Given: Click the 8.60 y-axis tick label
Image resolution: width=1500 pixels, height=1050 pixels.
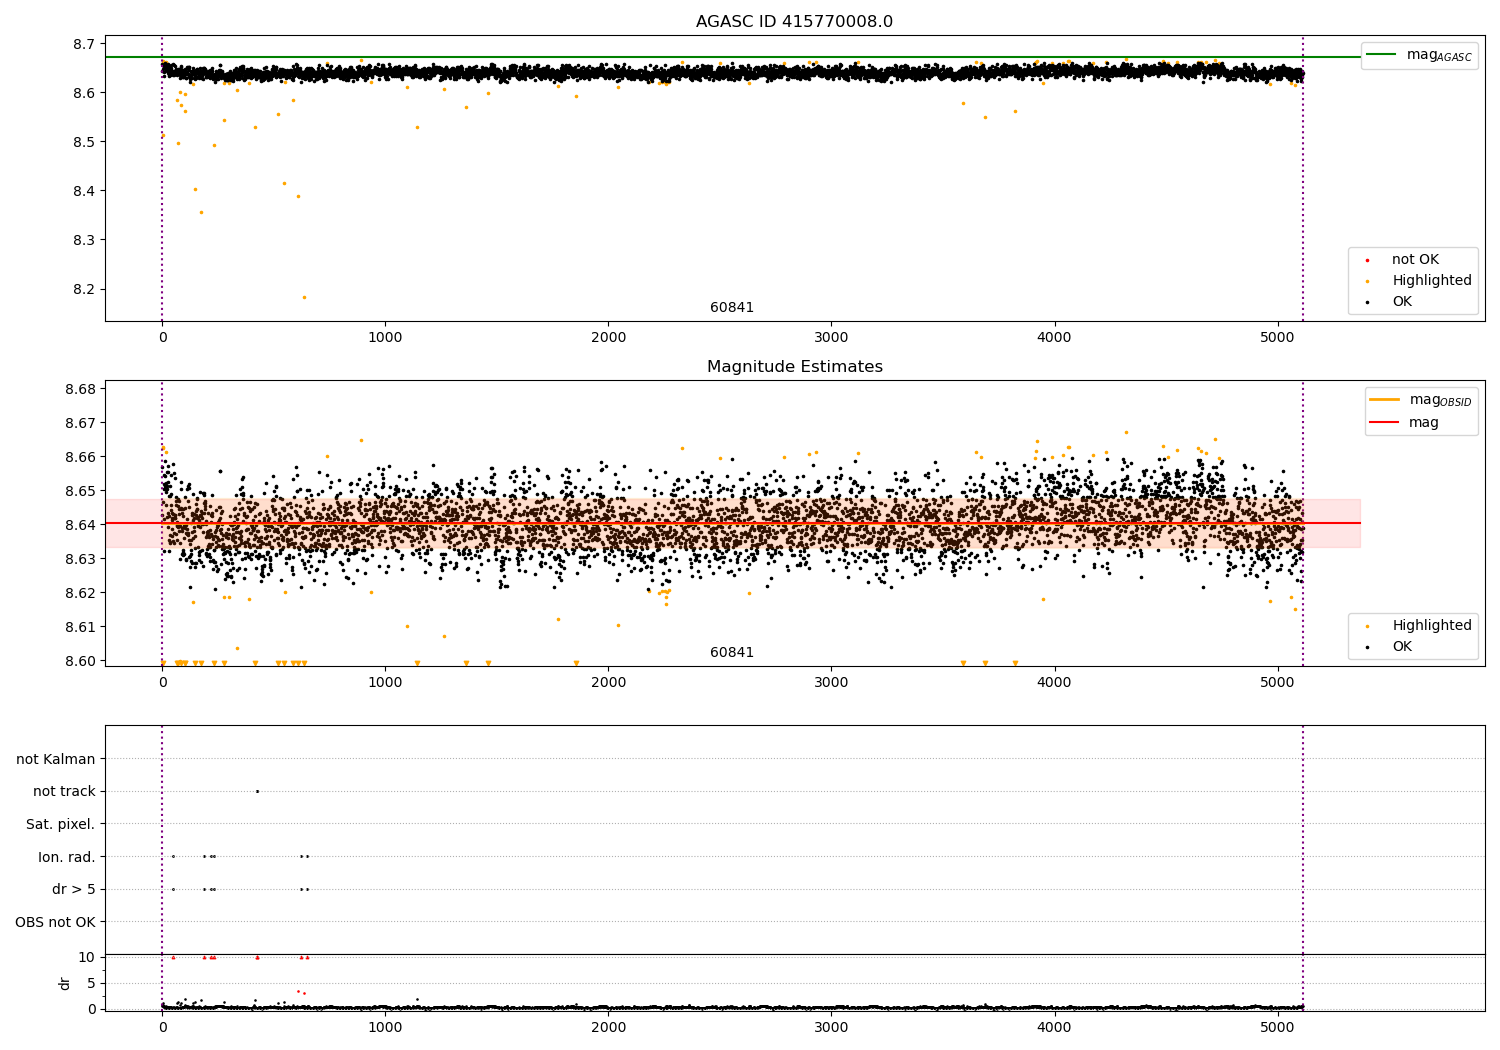Looking at the screenshot, I should click(80, 661).
